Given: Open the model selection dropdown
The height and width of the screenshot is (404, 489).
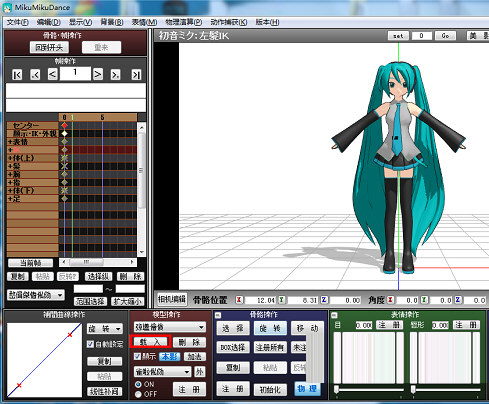Looking at the screenshot, I should [170, 327].
